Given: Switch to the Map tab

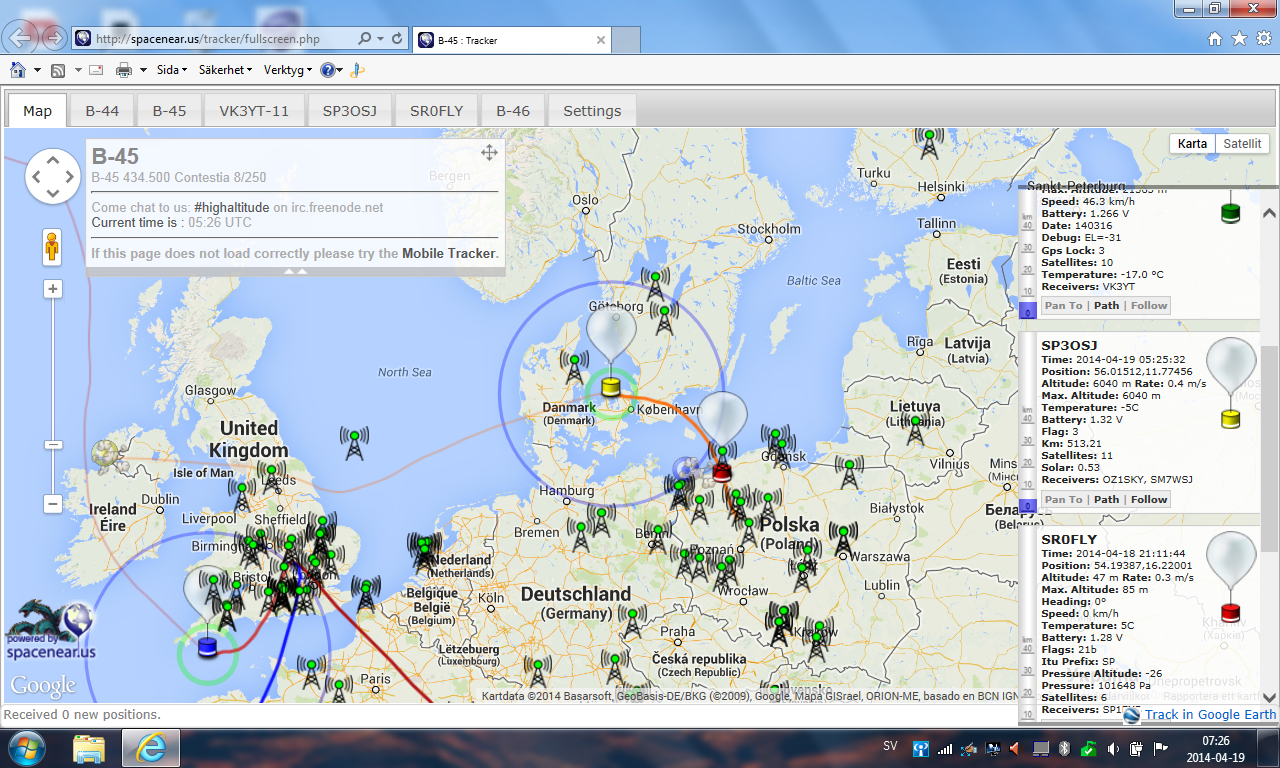Looking at the screenshot, I should (37, 111).
